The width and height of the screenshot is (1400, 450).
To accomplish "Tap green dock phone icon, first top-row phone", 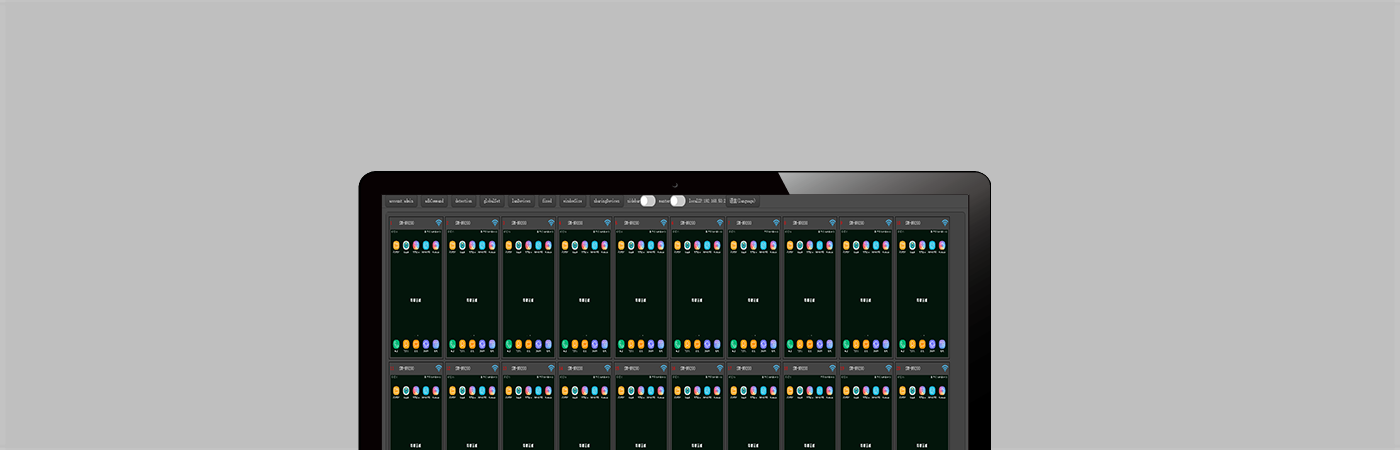I will coord(397,344).
